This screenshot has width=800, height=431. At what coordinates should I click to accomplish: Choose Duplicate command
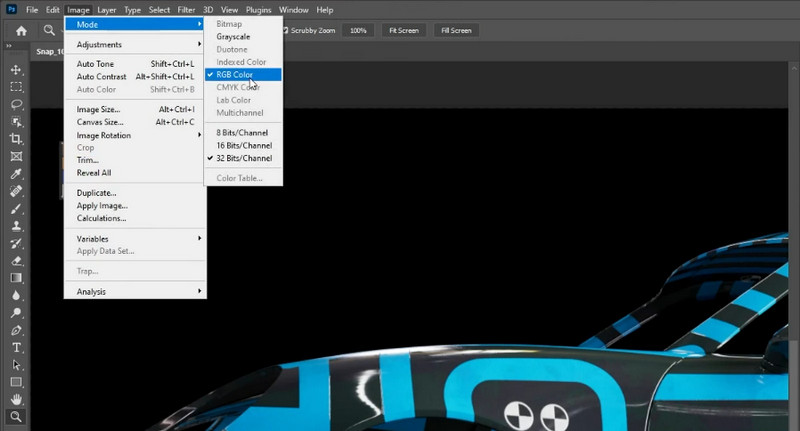135,193
